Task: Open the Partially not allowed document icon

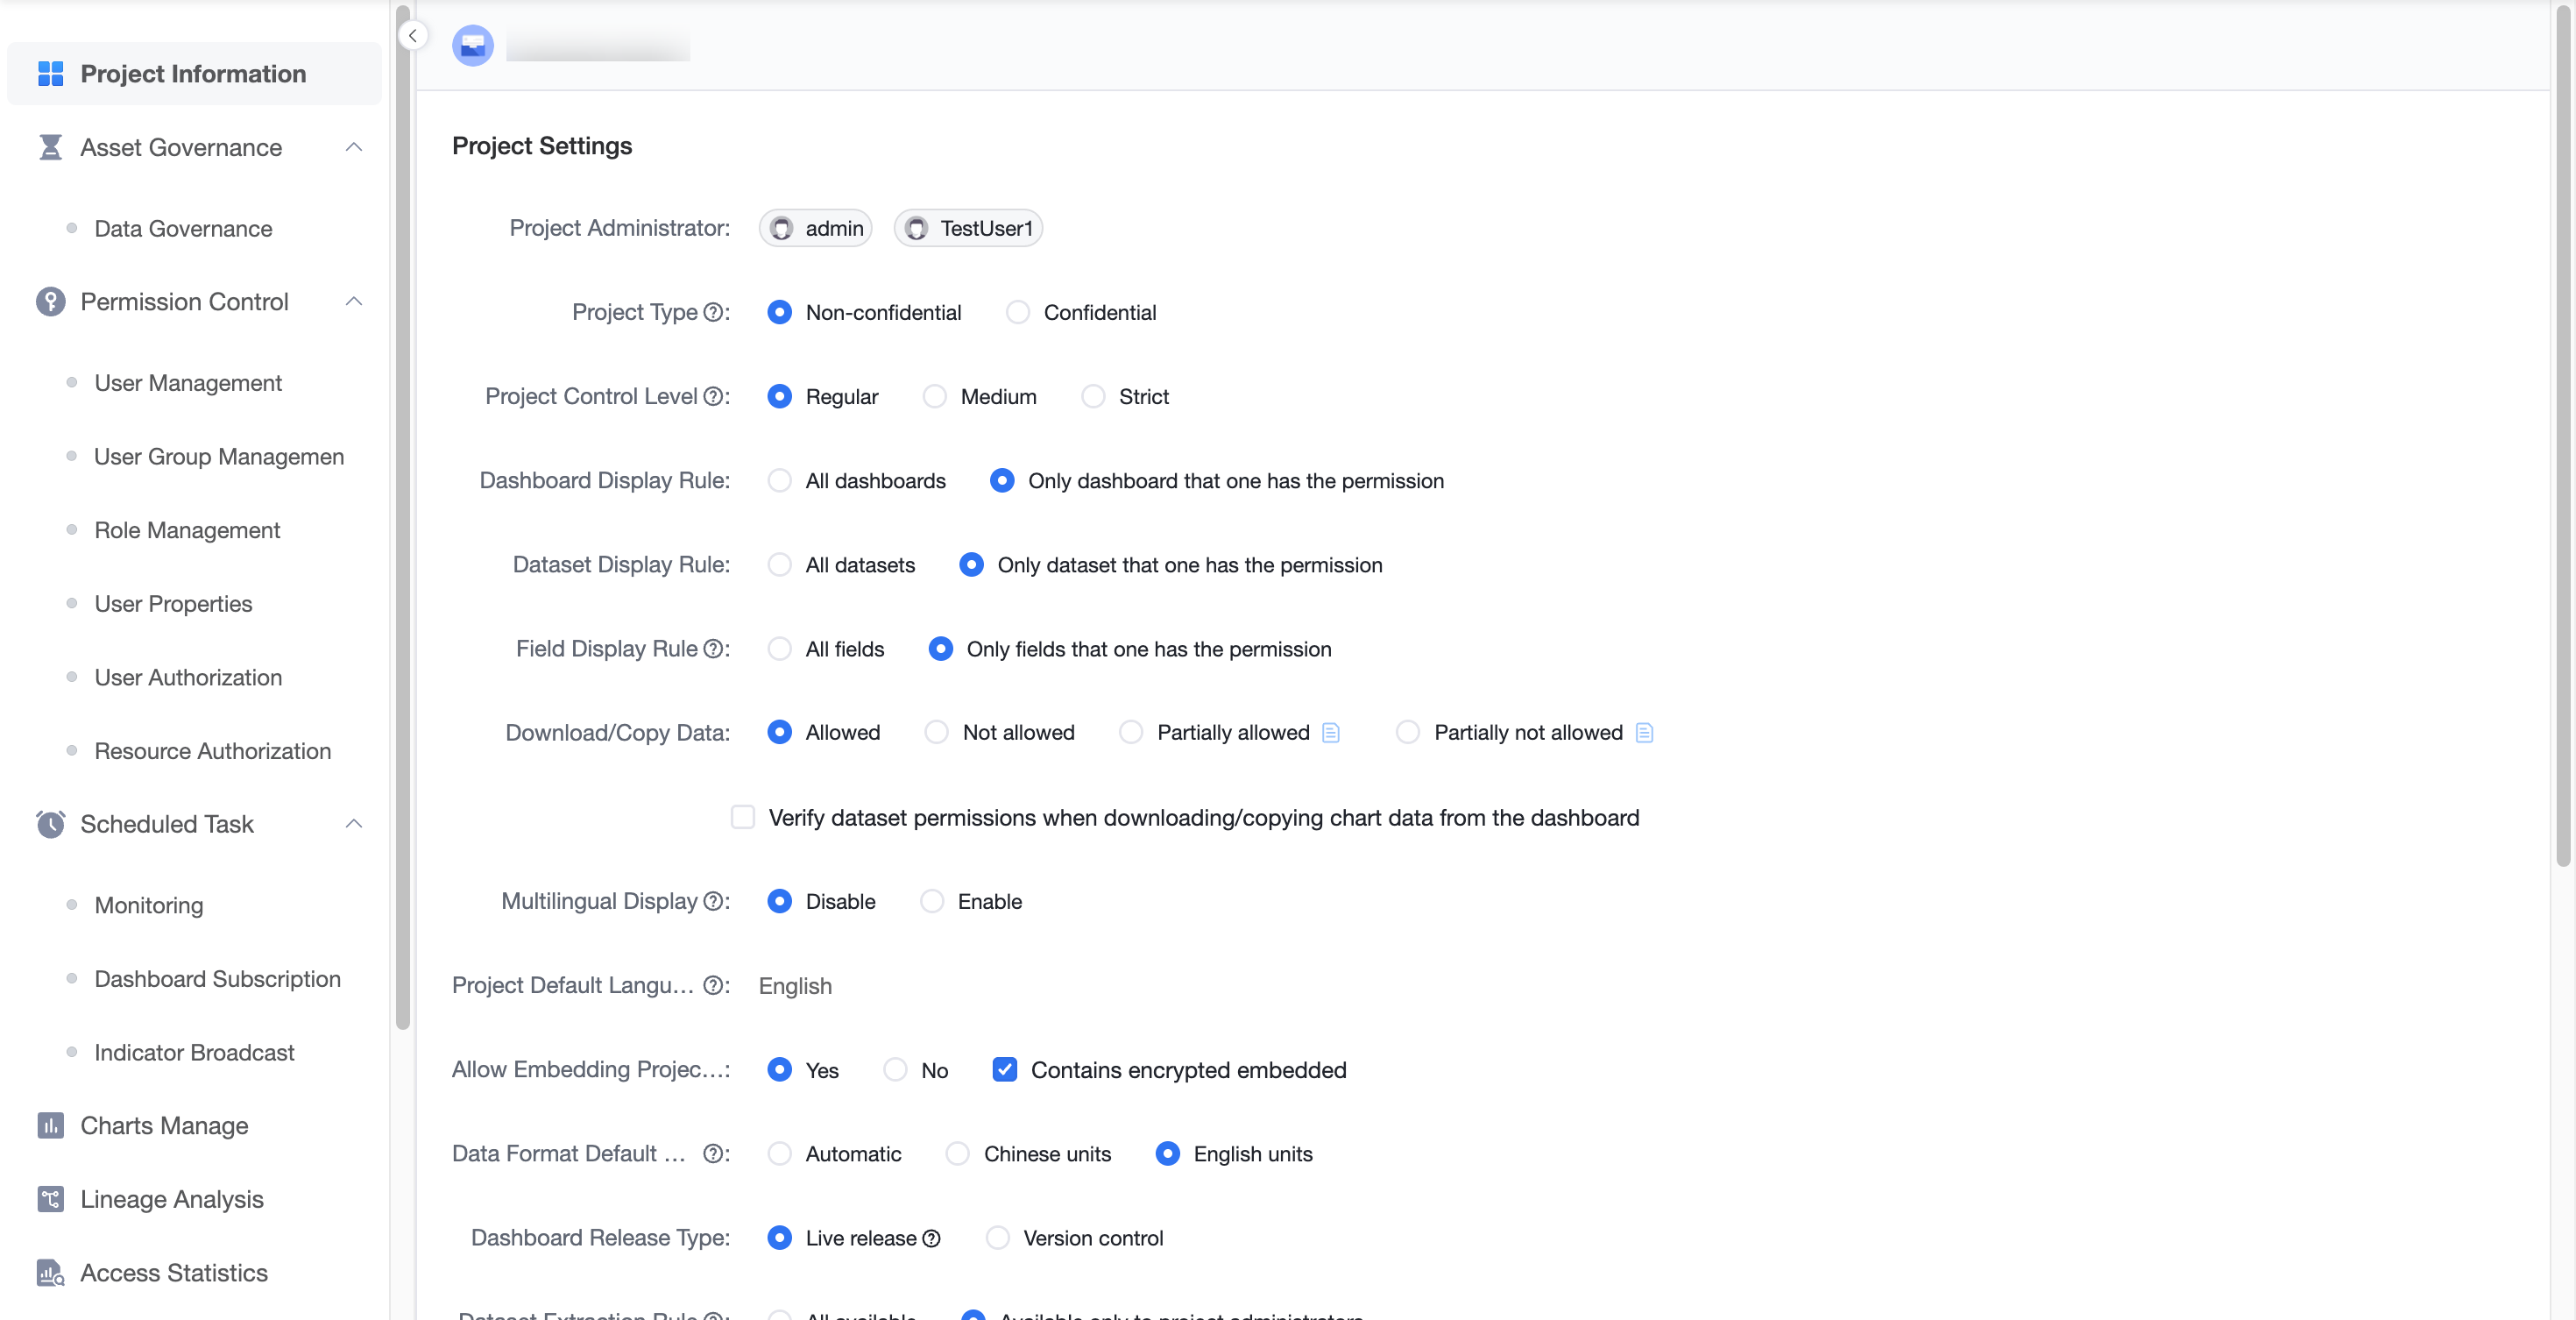Action: 1644,733
